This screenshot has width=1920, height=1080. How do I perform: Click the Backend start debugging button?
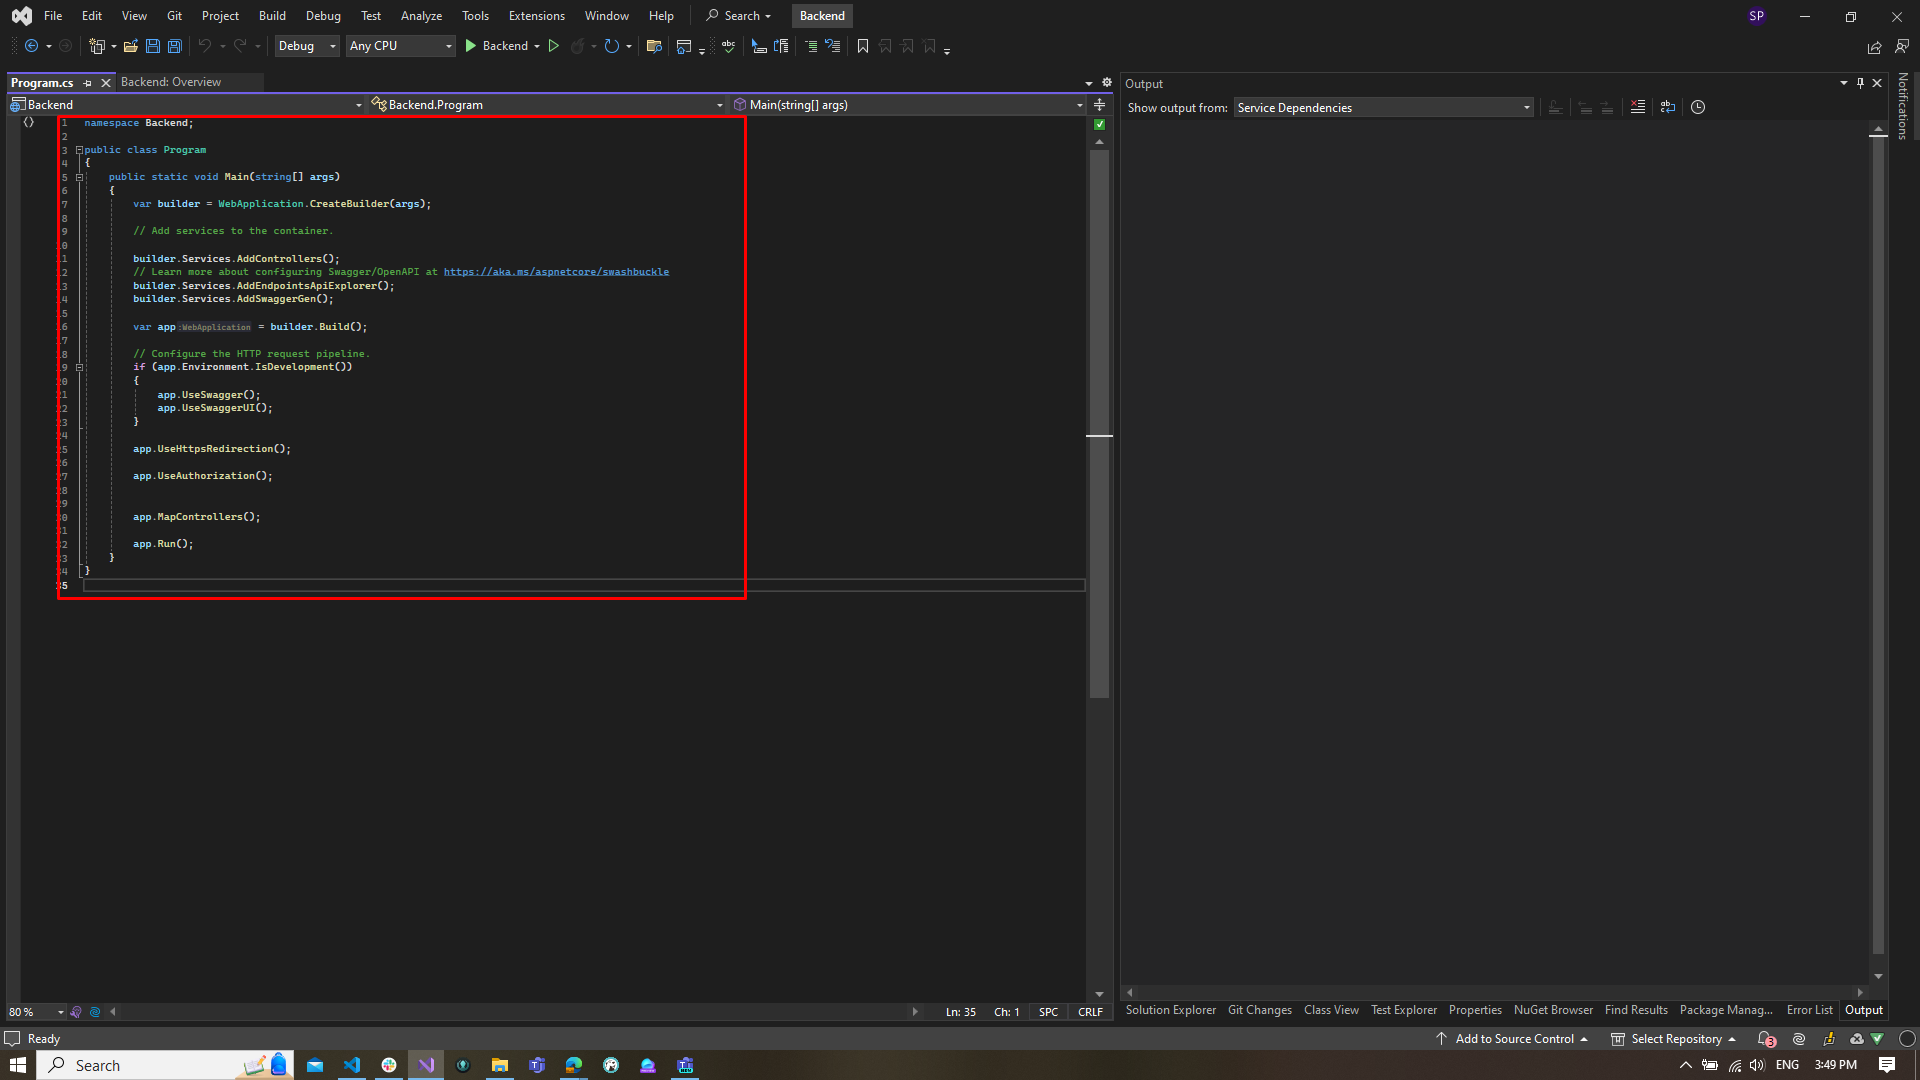[x=496, y=46]
